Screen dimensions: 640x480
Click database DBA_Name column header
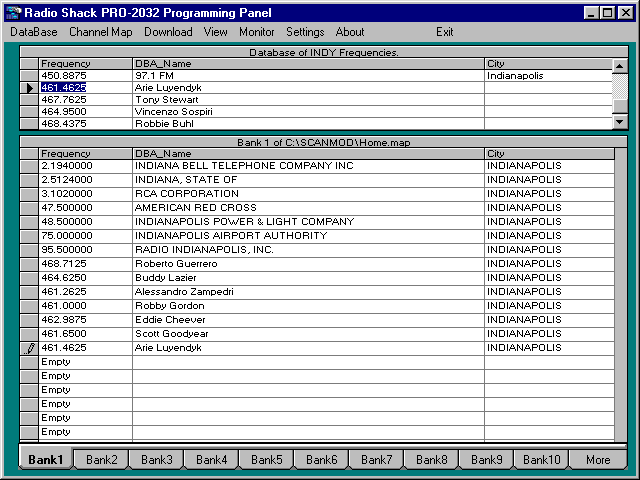pyautogui.click(x=308, y=64)
